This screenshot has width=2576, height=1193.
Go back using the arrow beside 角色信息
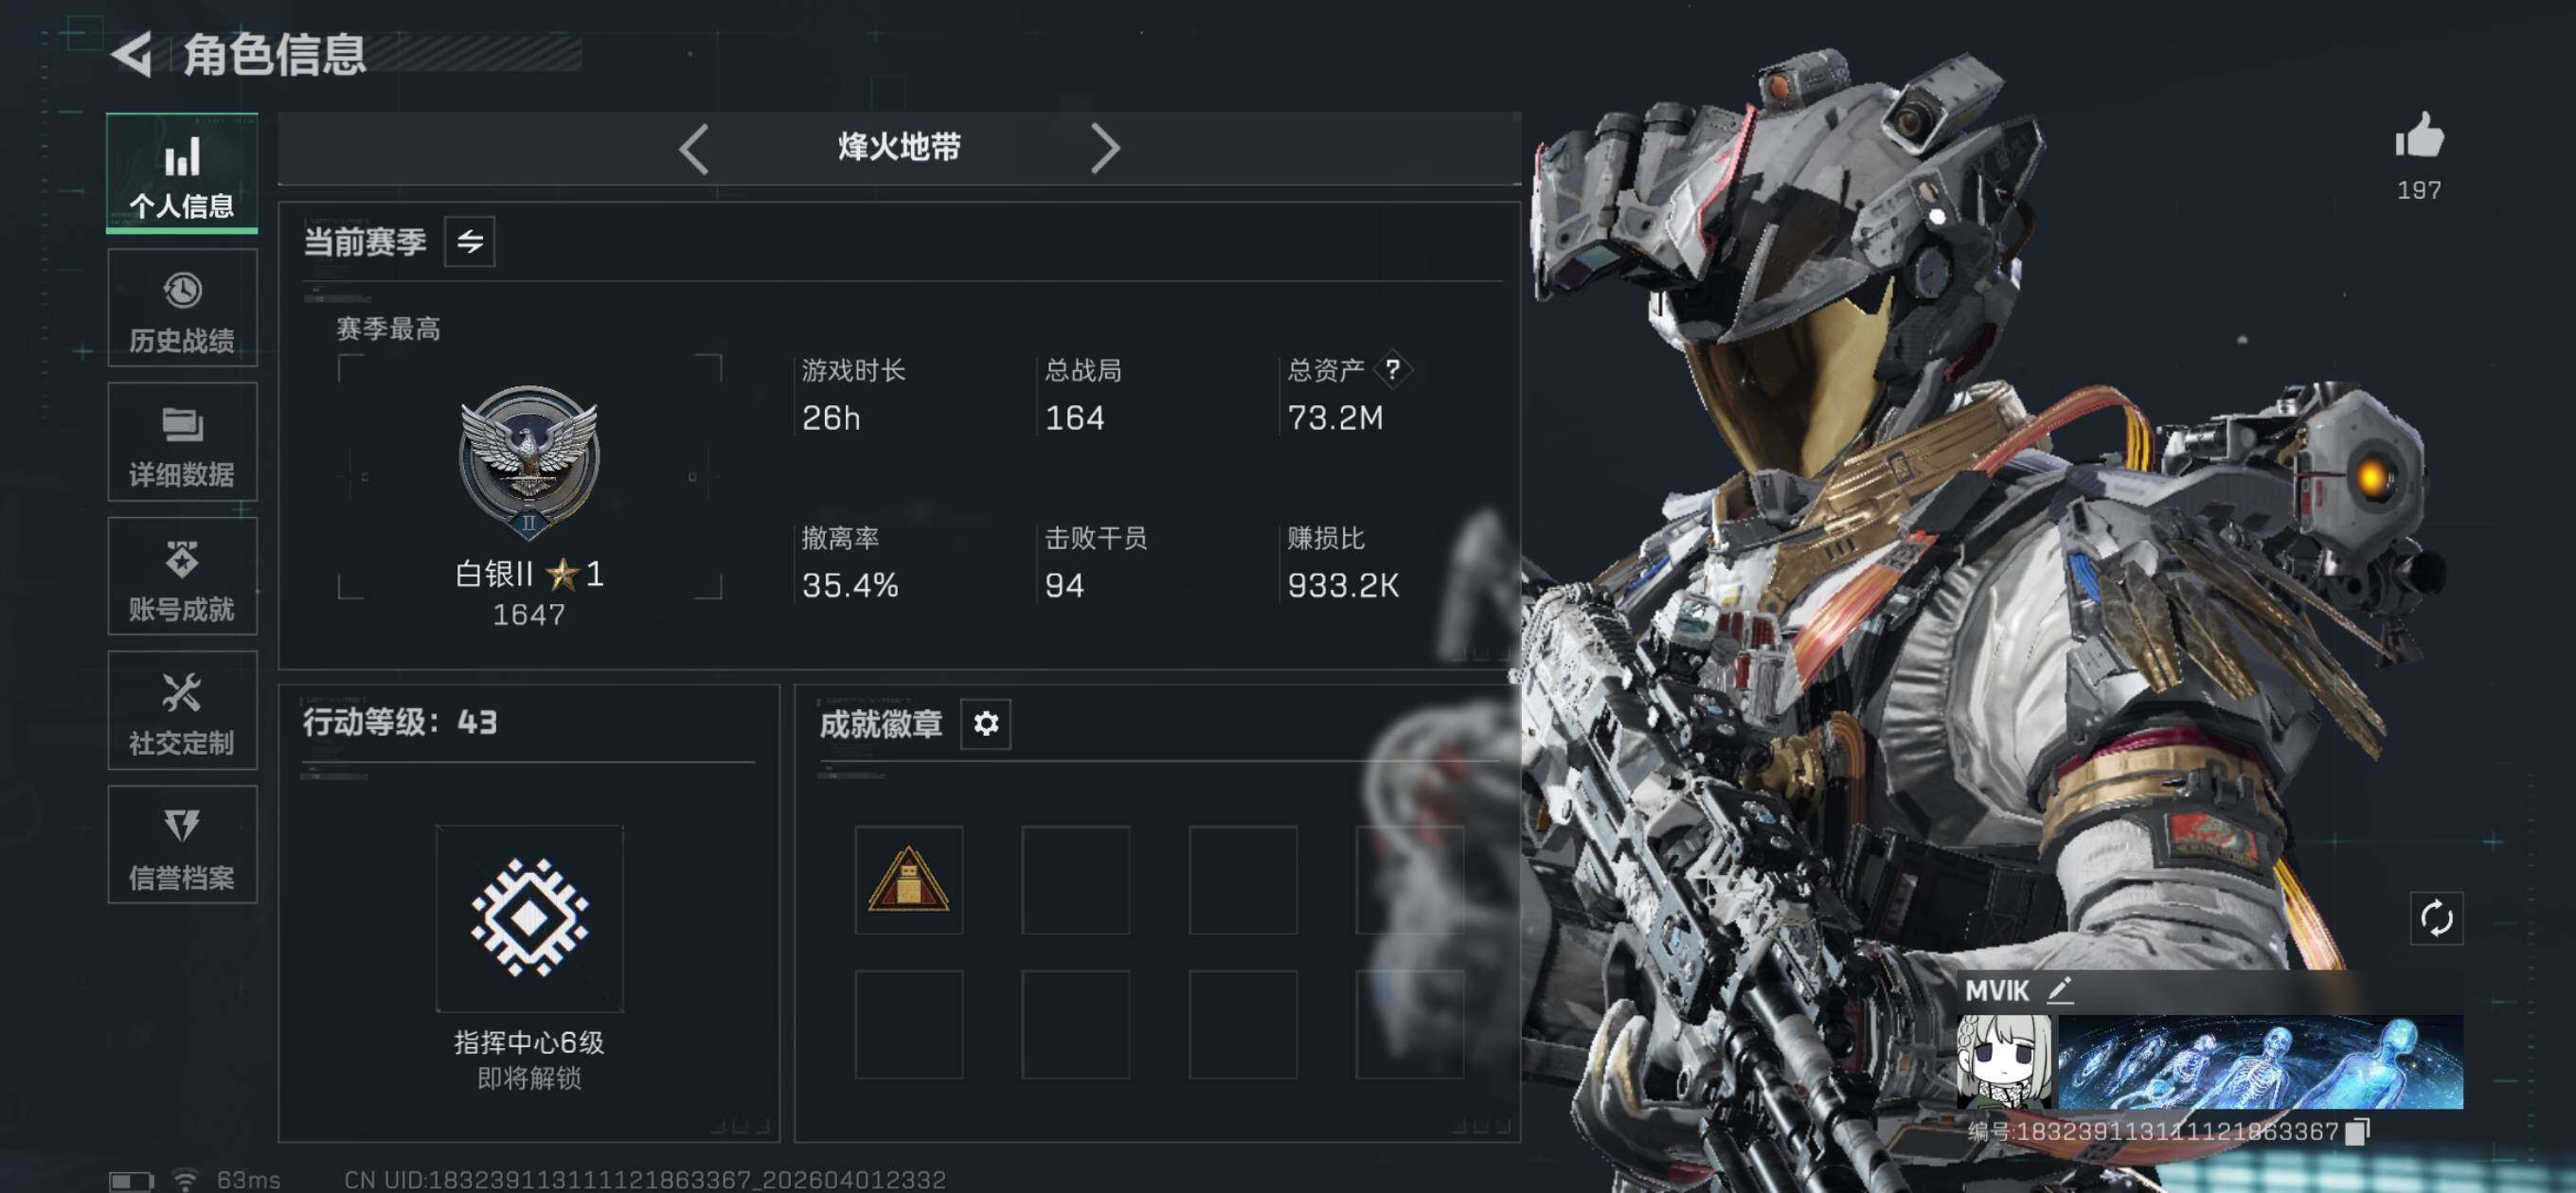(132, 53)
